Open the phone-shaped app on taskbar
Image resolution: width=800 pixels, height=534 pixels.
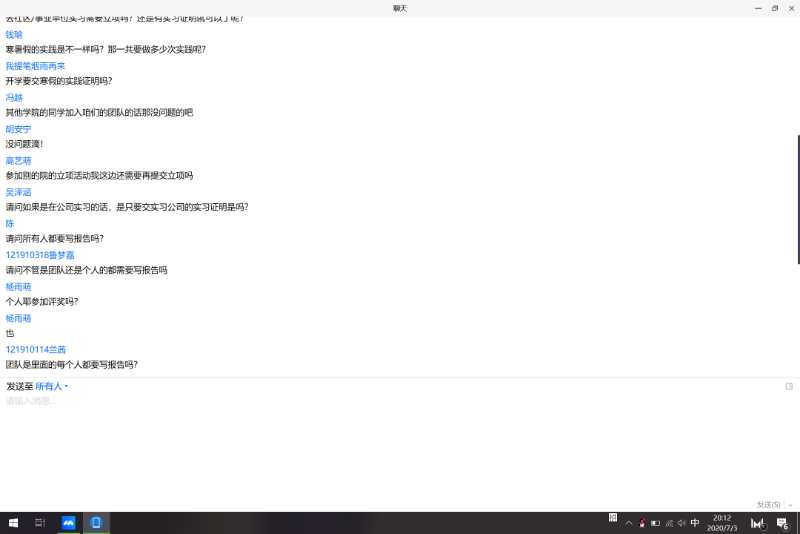click(x=96, y=523)
